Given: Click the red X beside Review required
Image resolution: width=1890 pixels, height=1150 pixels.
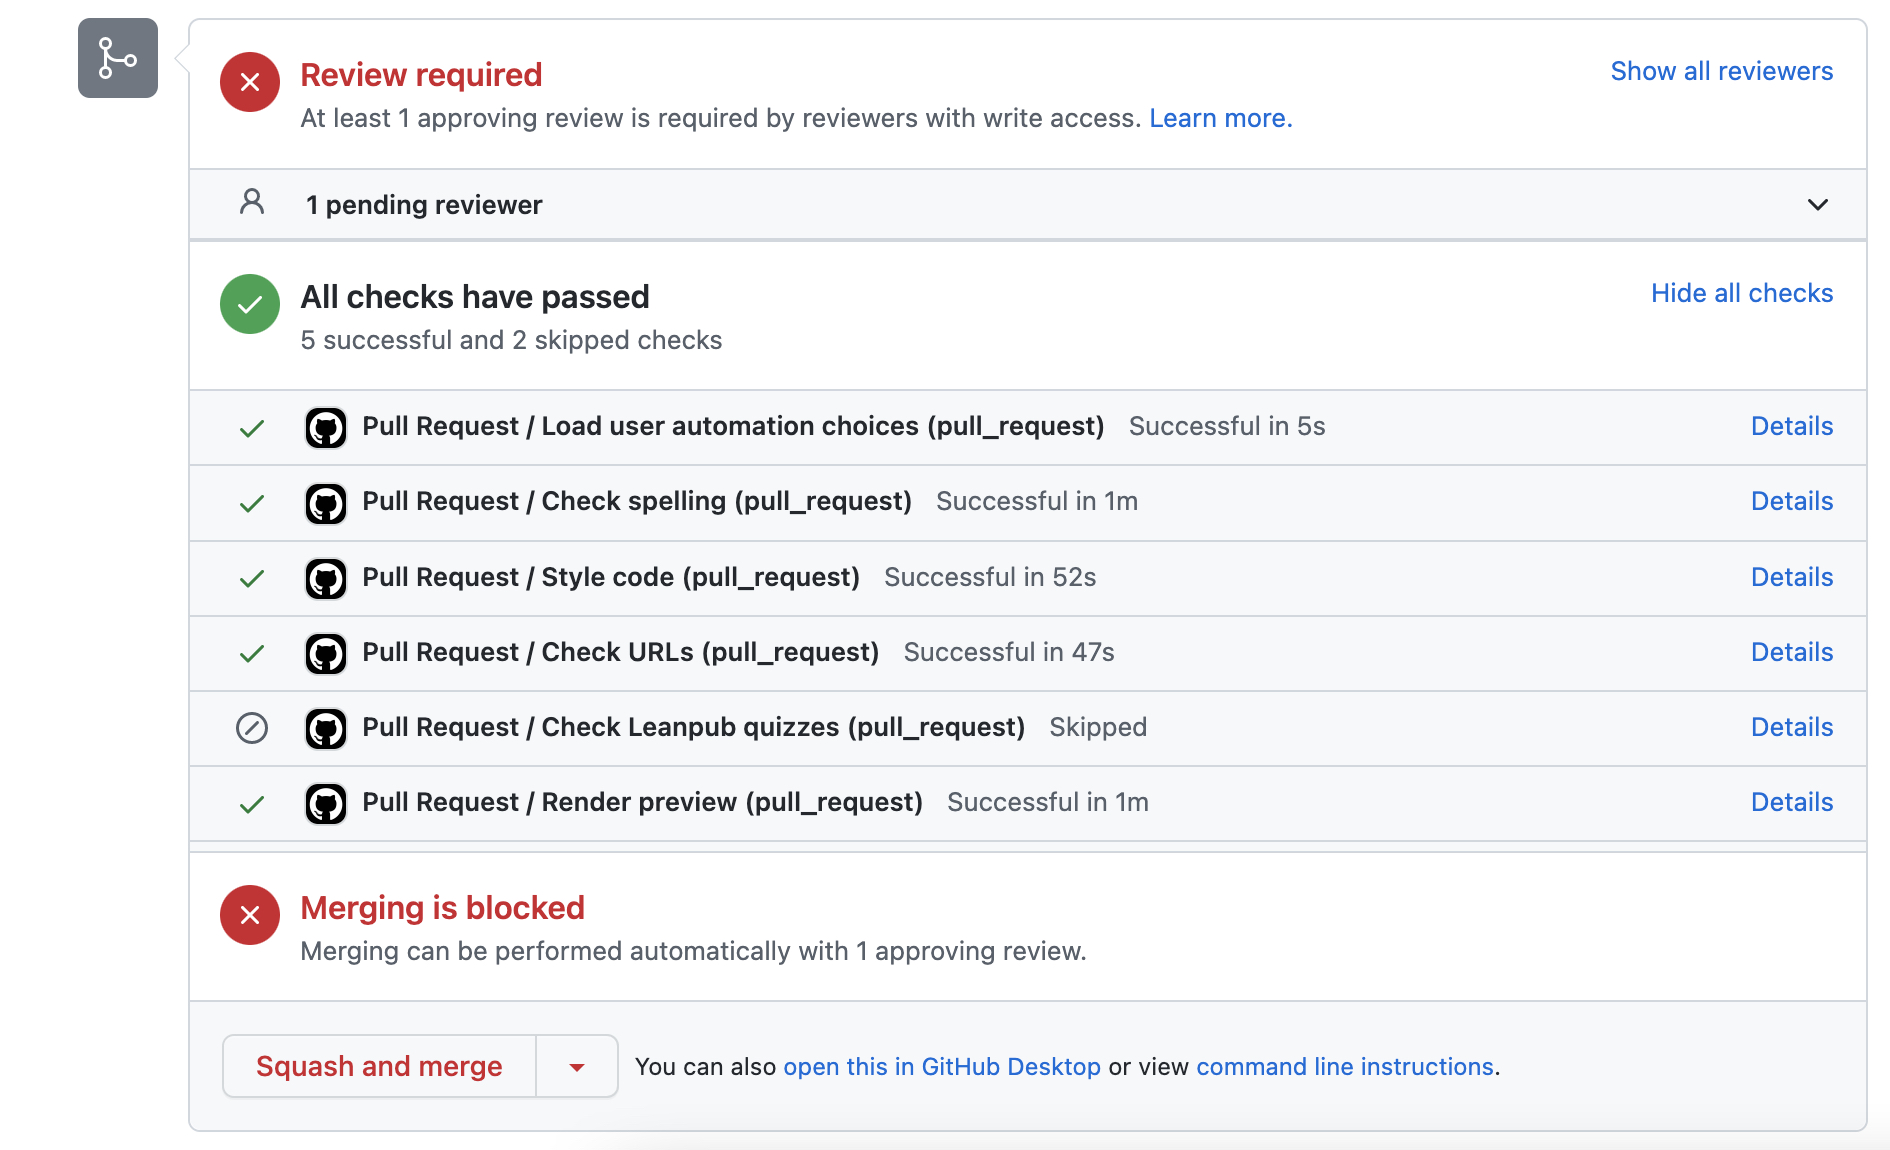Looking at the screenshot, I should [x=250, y=82].
